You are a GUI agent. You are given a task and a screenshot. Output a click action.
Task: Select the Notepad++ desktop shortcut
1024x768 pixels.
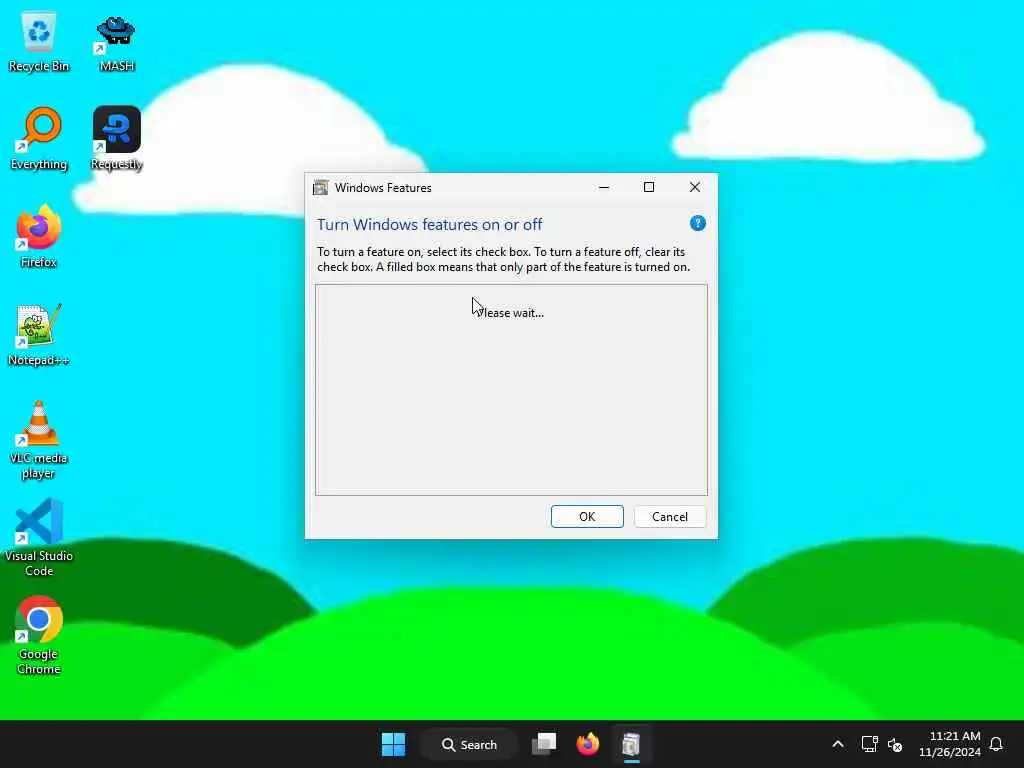pos(39,334)
